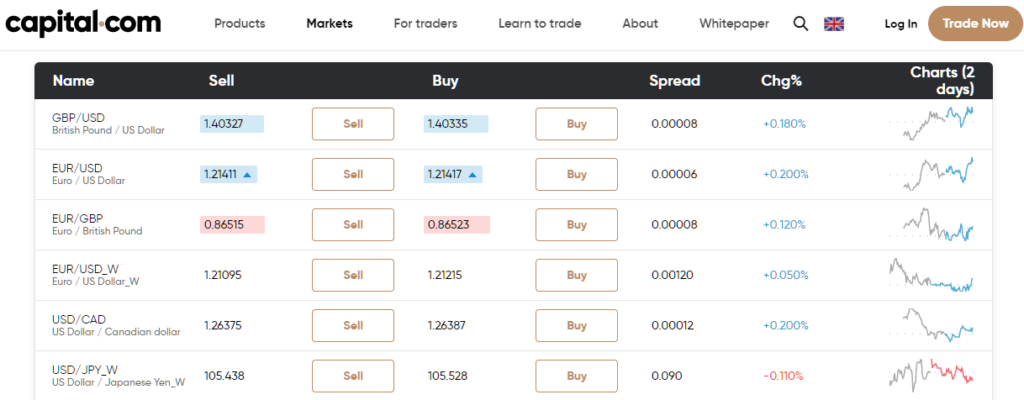Click the EUR/USD buy price up arrow

pos(472,175)
